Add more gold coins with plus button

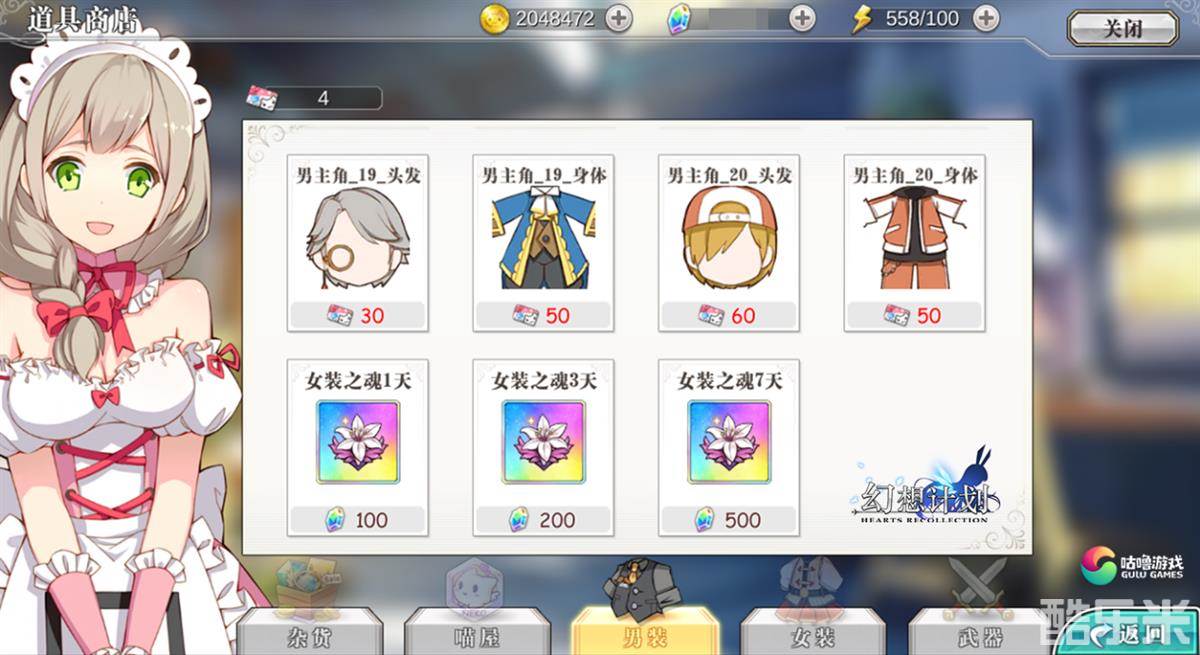pos(618,18)
